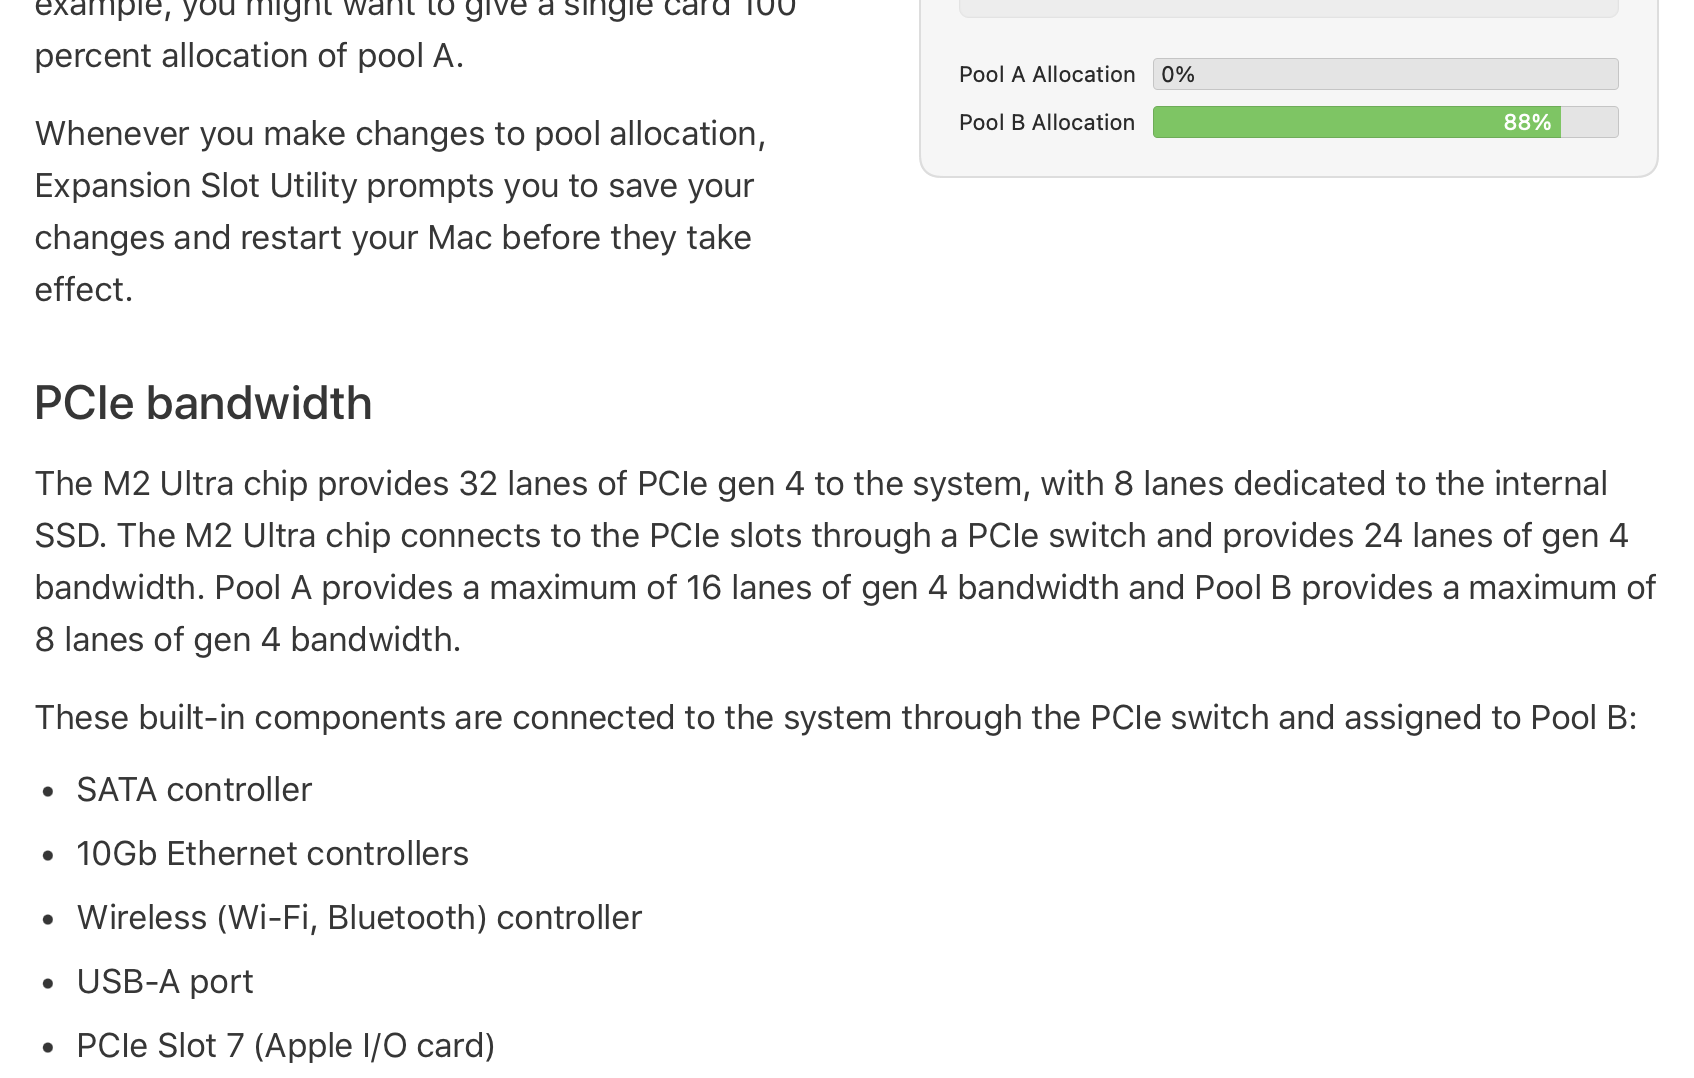Click the "SATA controller" list item
The image size is (1694, 1078).
coord(194,790)
